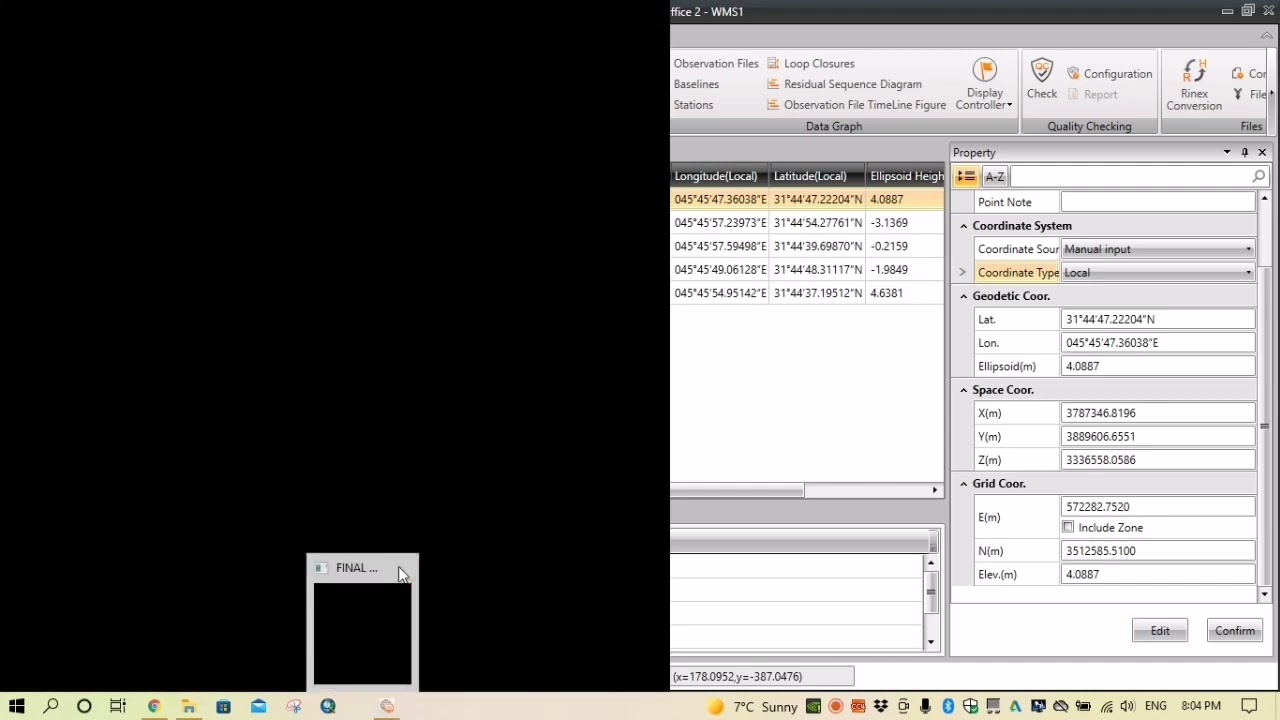1280x720 pixels.
Task: Click the E(m) value 572282.7520
Action: [1158, 507]
